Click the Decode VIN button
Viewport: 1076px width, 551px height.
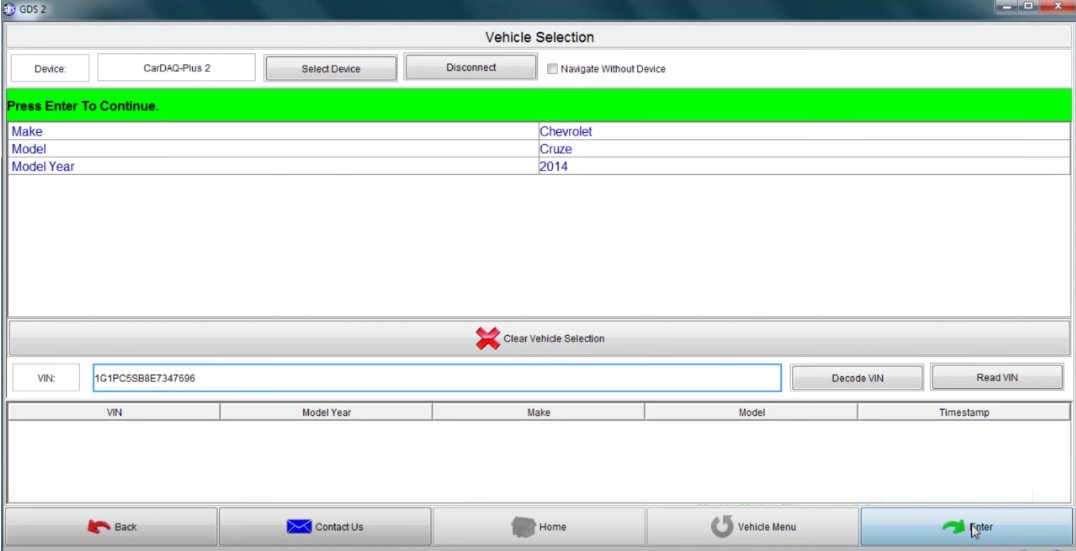(857, 378)
